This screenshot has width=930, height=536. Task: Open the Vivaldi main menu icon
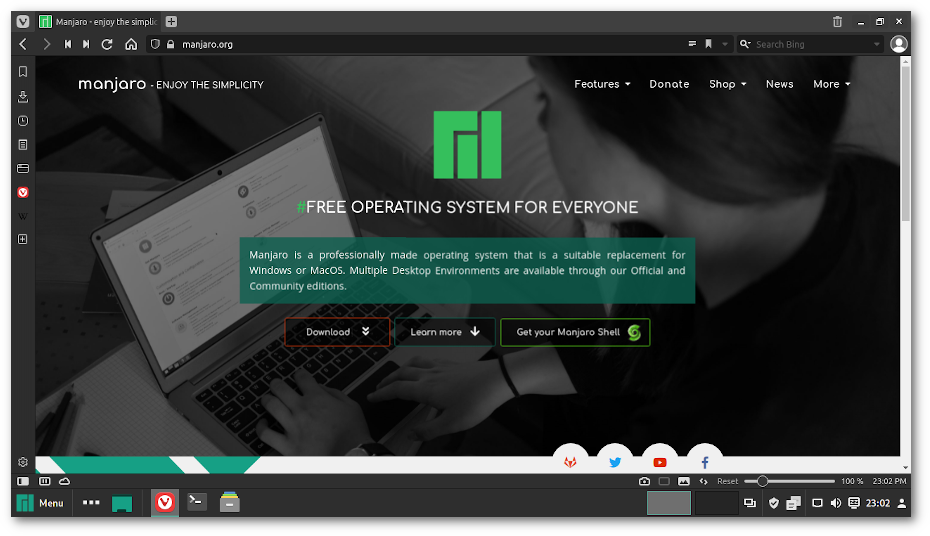click(23, 22)
